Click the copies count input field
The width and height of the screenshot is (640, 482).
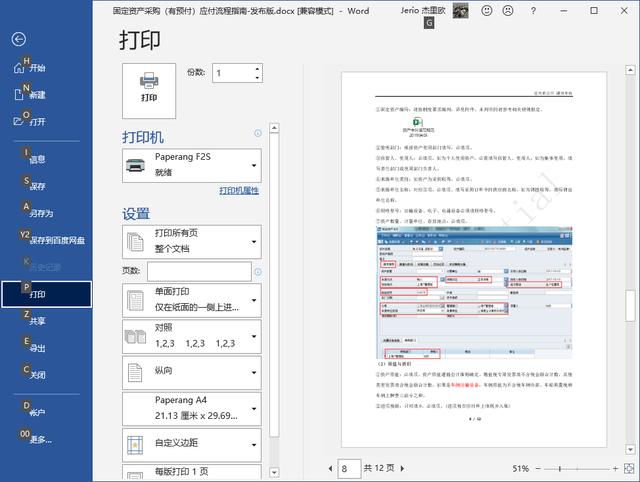tap(233, 73)
